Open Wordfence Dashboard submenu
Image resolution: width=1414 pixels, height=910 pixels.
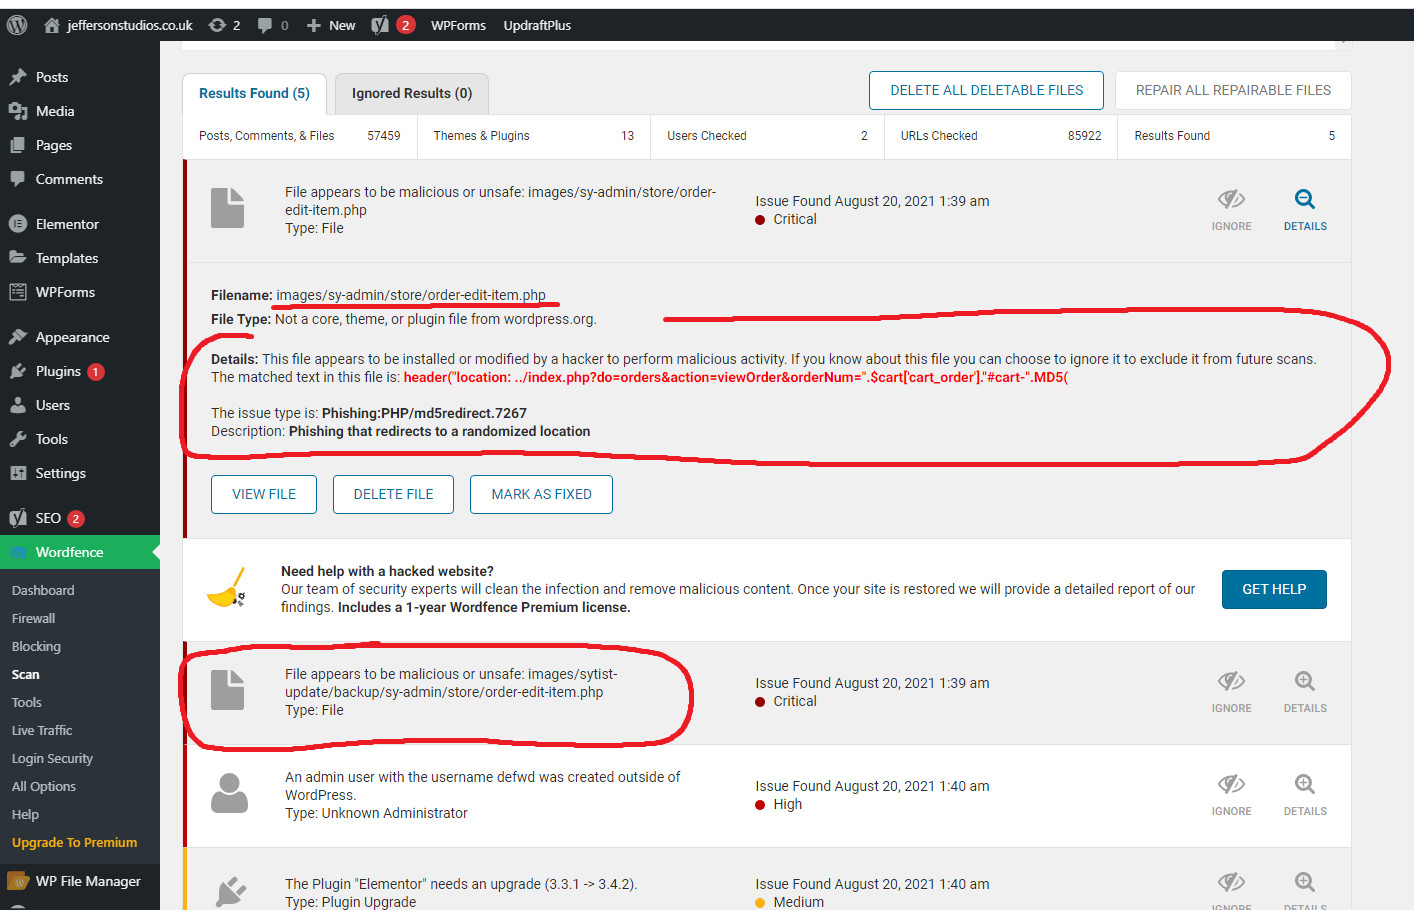[x=43, y=590]
